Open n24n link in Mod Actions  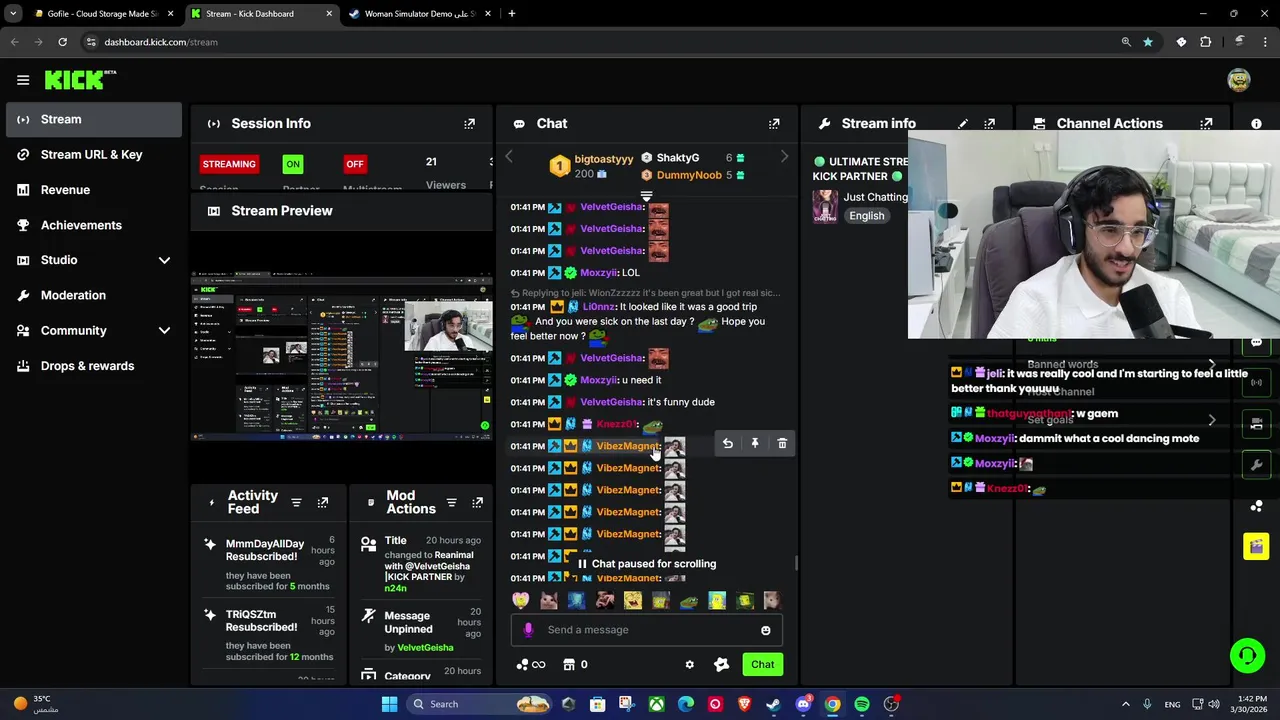[x=396, y=589]
